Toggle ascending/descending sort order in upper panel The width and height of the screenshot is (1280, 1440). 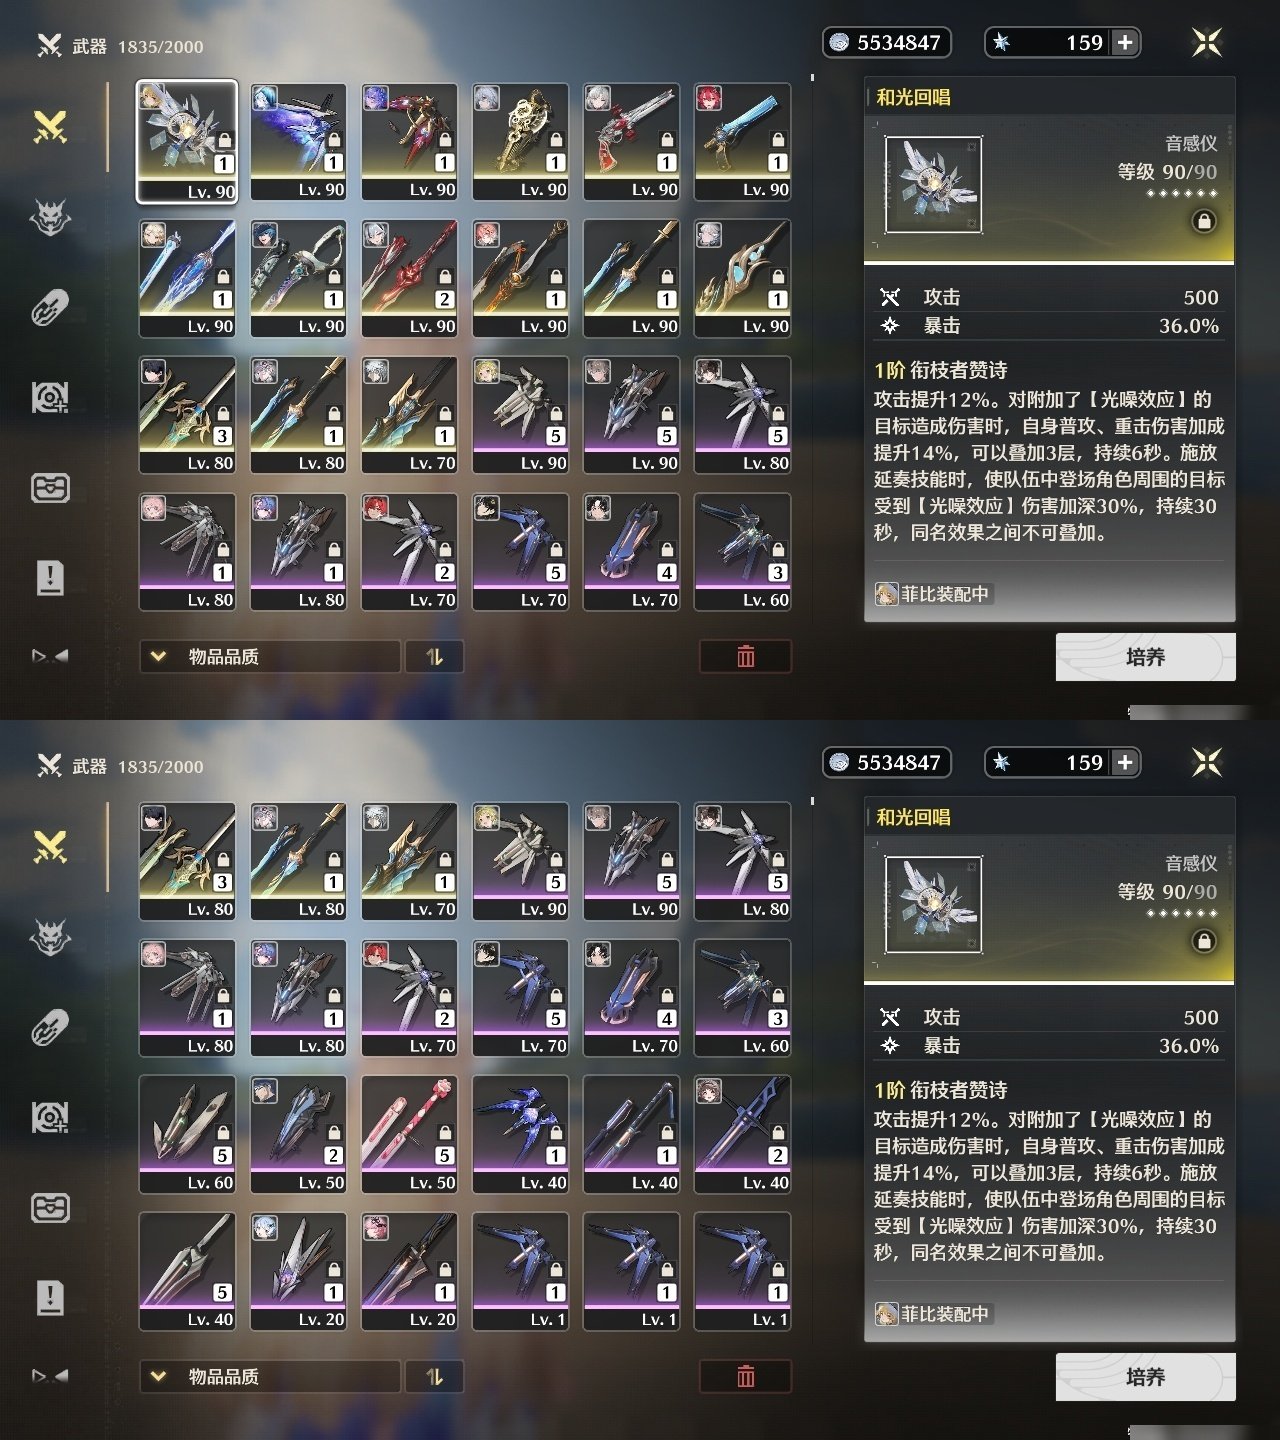tap(434, 657)
